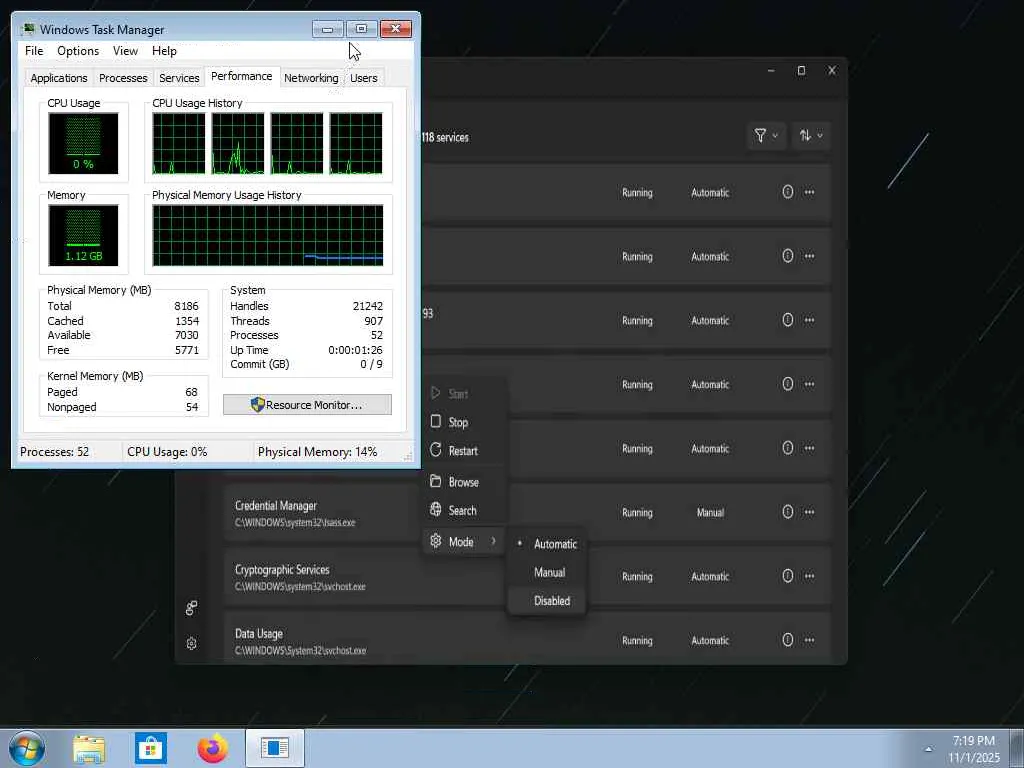Open Resource Monitor

click(308, 405)
